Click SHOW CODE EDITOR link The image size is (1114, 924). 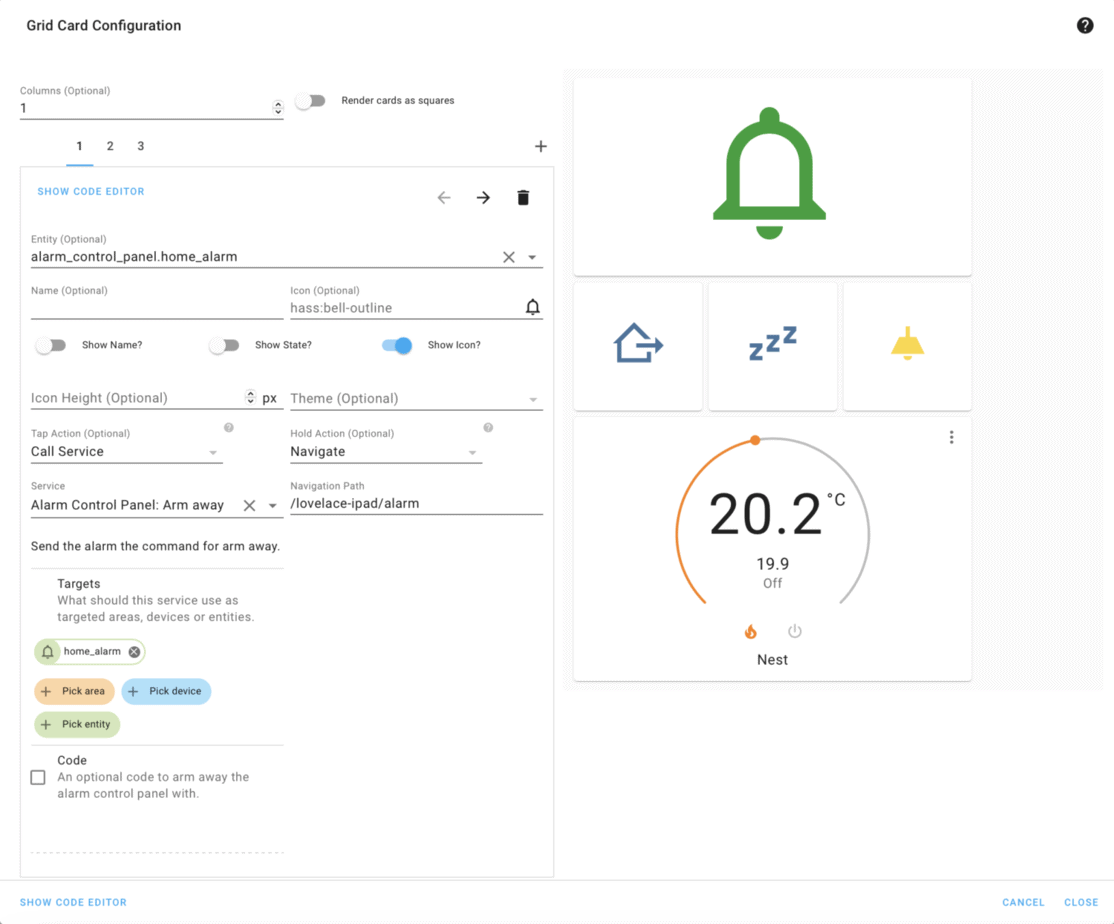coord(90,191)
